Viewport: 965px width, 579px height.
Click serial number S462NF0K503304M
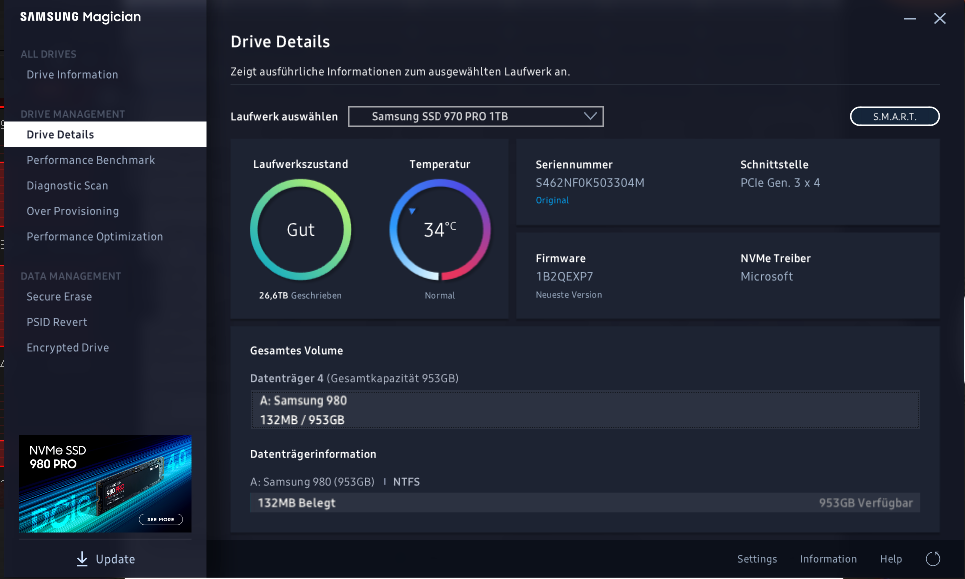pyautogui.click(x=590, y=183)
